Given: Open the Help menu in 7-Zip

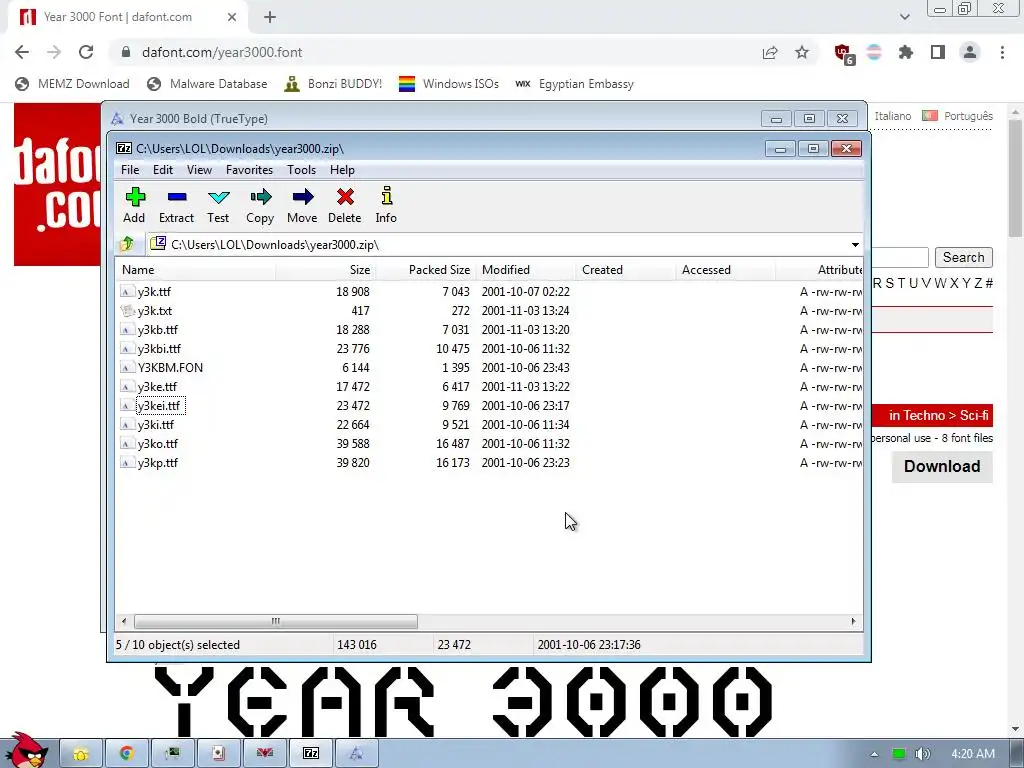Looking at the screenshot, I should coord(342,170).
